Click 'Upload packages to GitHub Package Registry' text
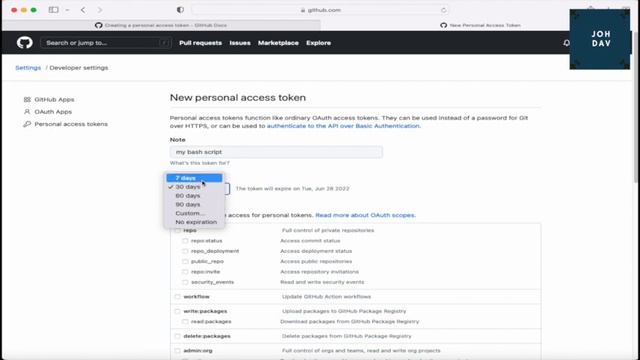 click(344, 311)
